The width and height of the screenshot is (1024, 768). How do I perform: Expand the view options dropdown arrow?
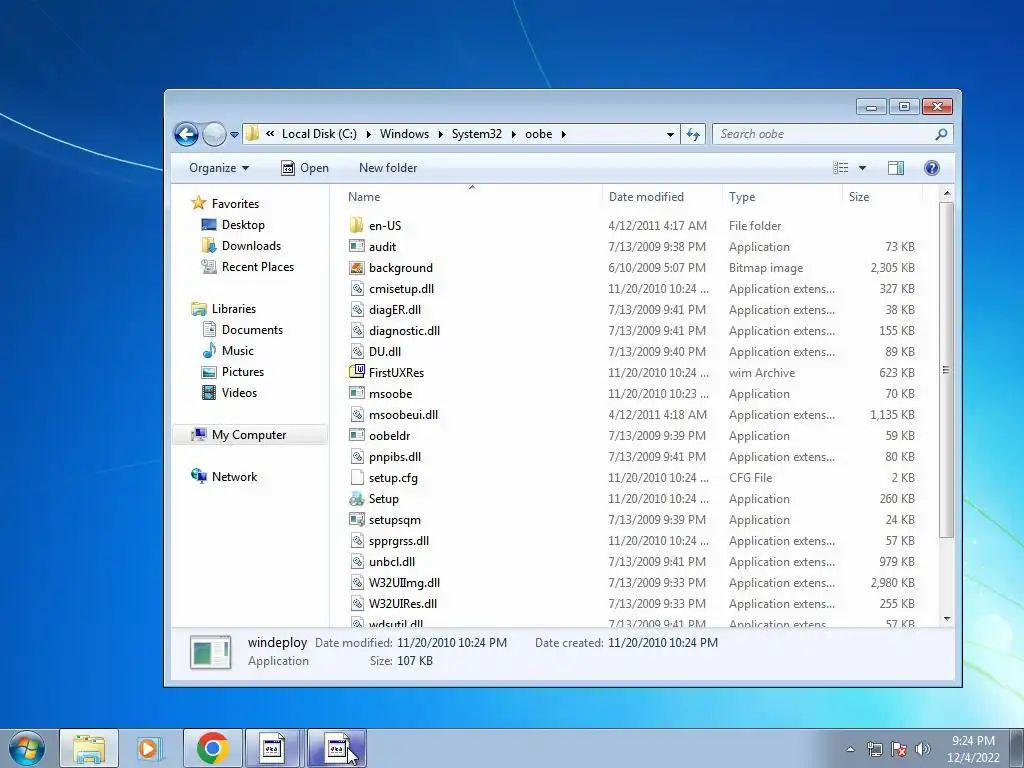tap(862, 168)
